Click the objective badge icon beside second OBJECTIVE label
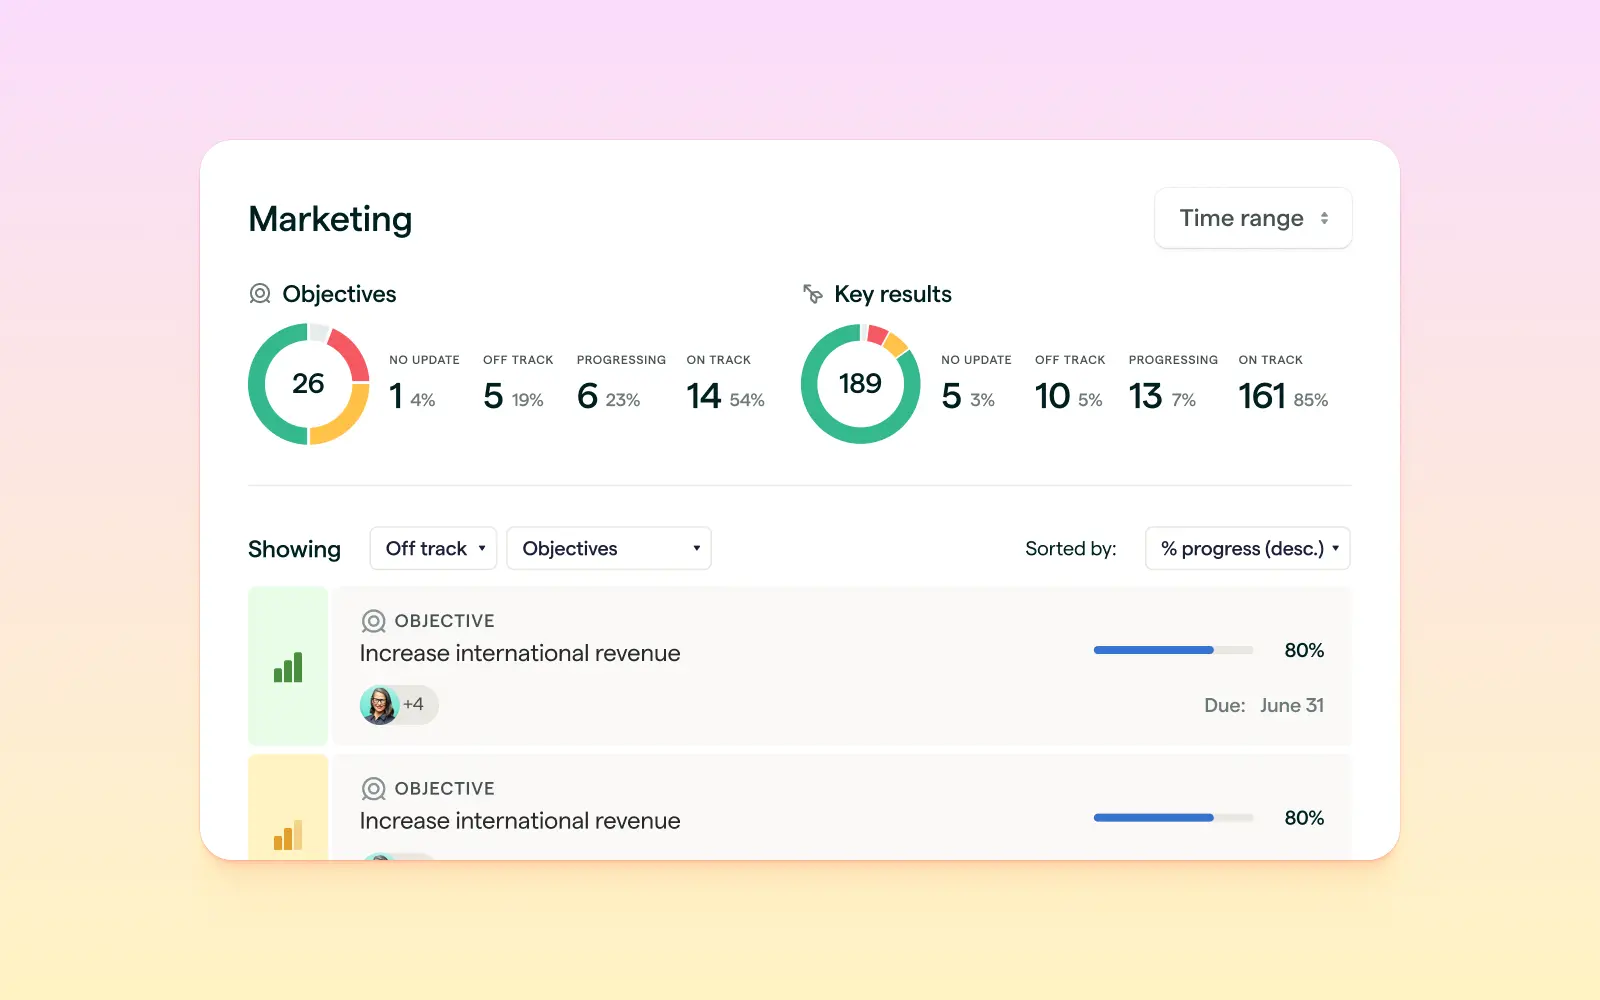Viewport: 1600px width, 1000px height. 373,788
